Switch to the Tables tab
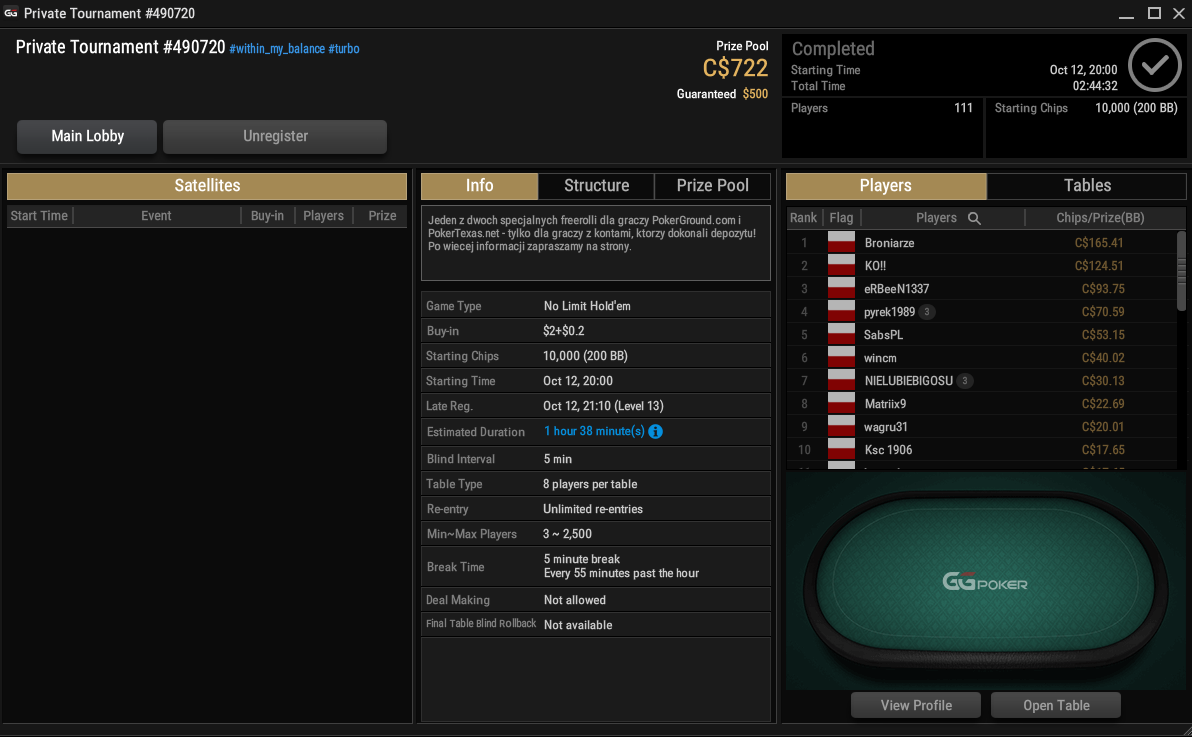The width and height of the screenshot is (1192, 737). [x=1086, y=186]
